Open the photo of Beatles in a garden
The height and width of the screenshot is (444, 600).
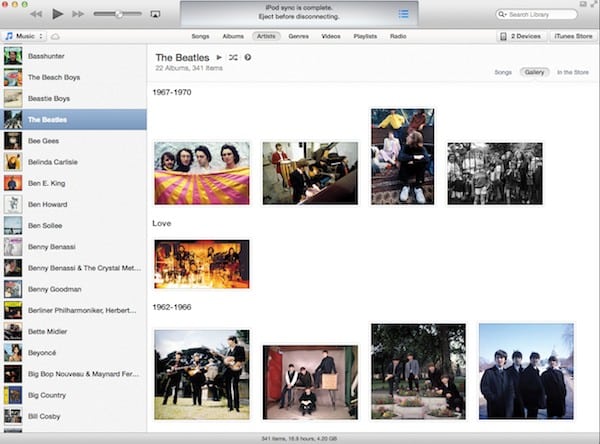[x=418, y=371]
